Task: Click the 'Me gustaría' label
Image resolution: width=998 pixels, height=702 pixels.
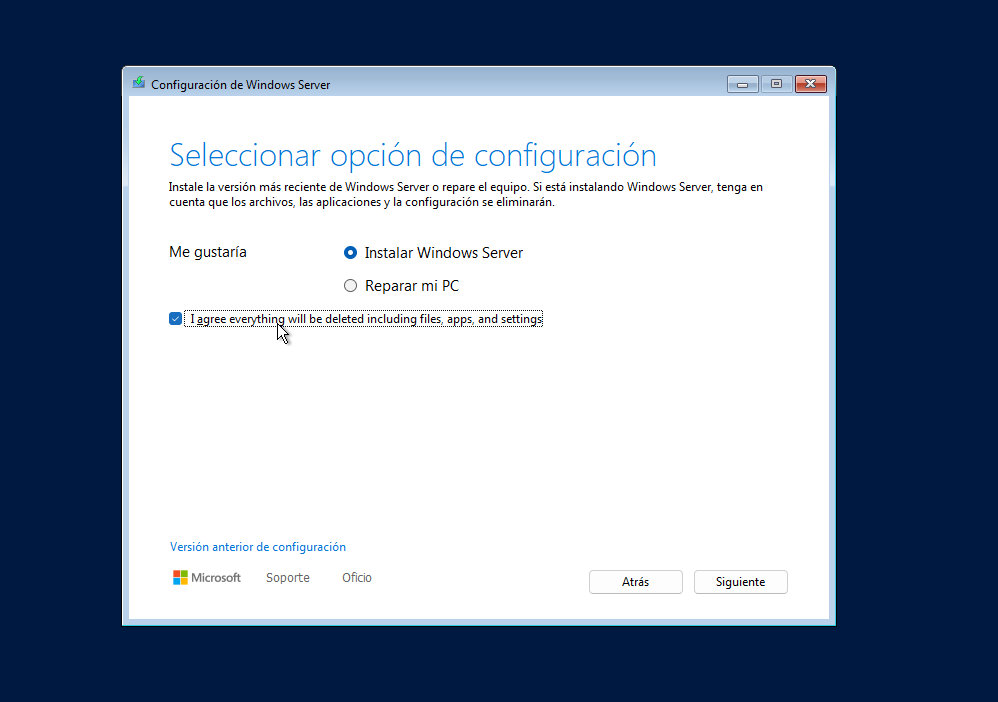Action: click(208, 252)
